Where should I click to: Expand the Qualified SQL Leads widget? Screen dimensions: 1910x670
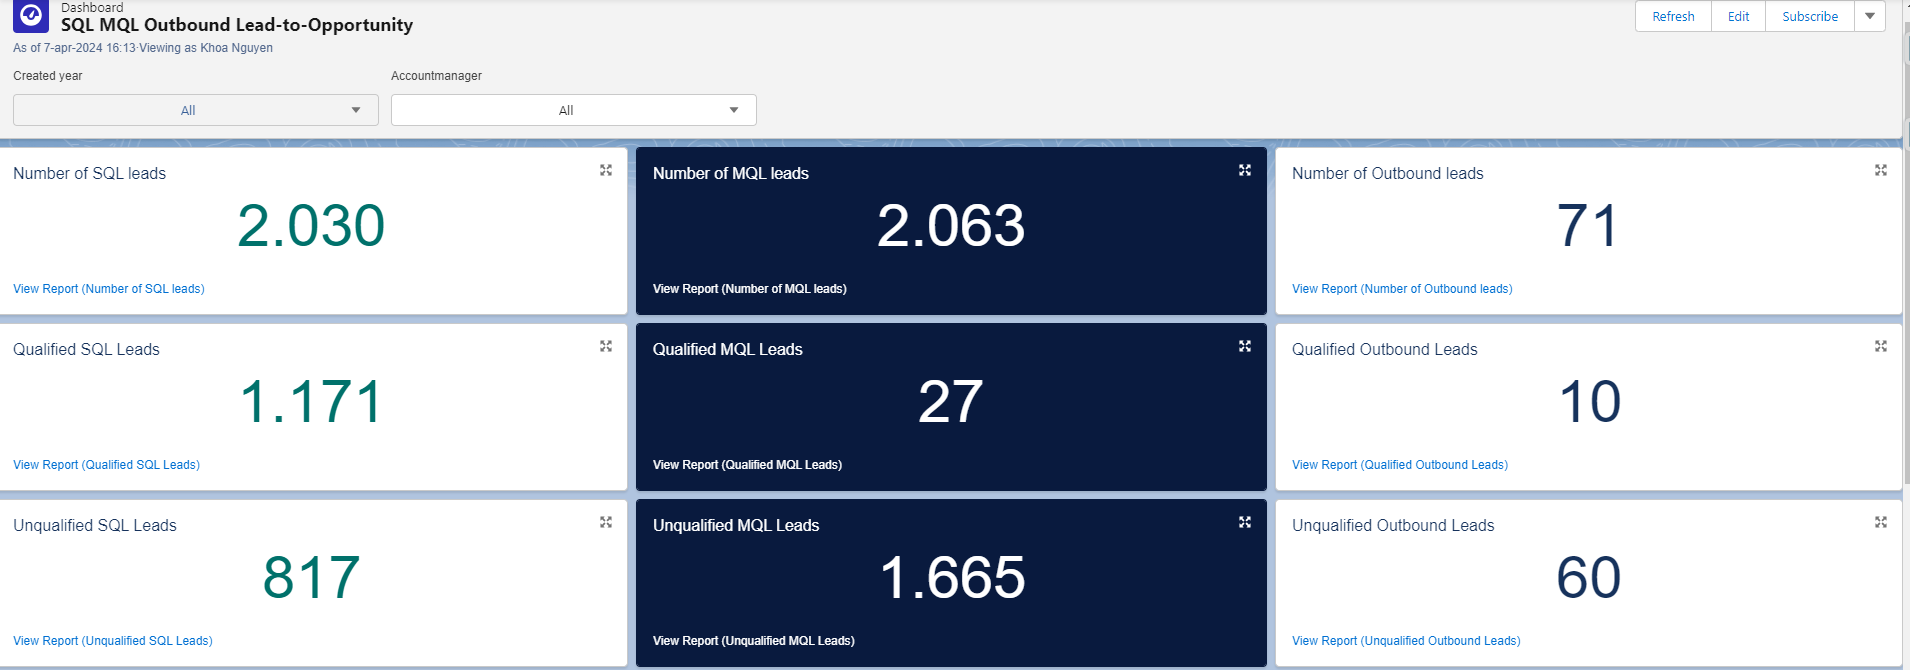pos(605,346)
